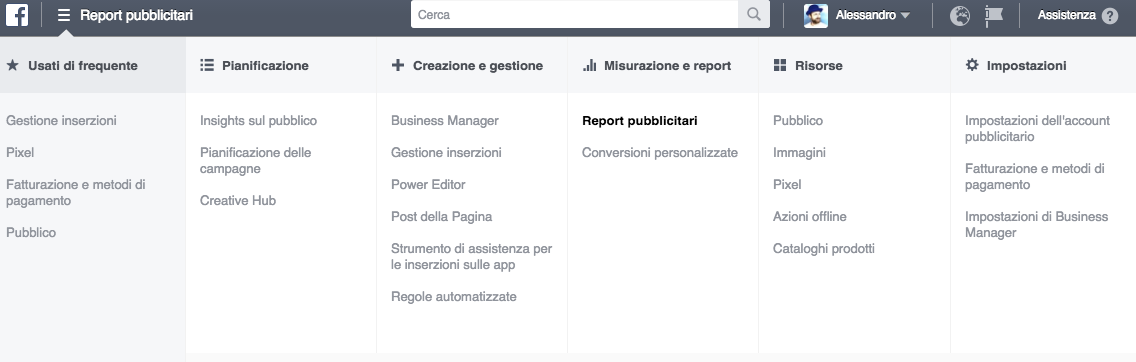
Task: Select the Pianificazione heading
Action: (265, 66)
